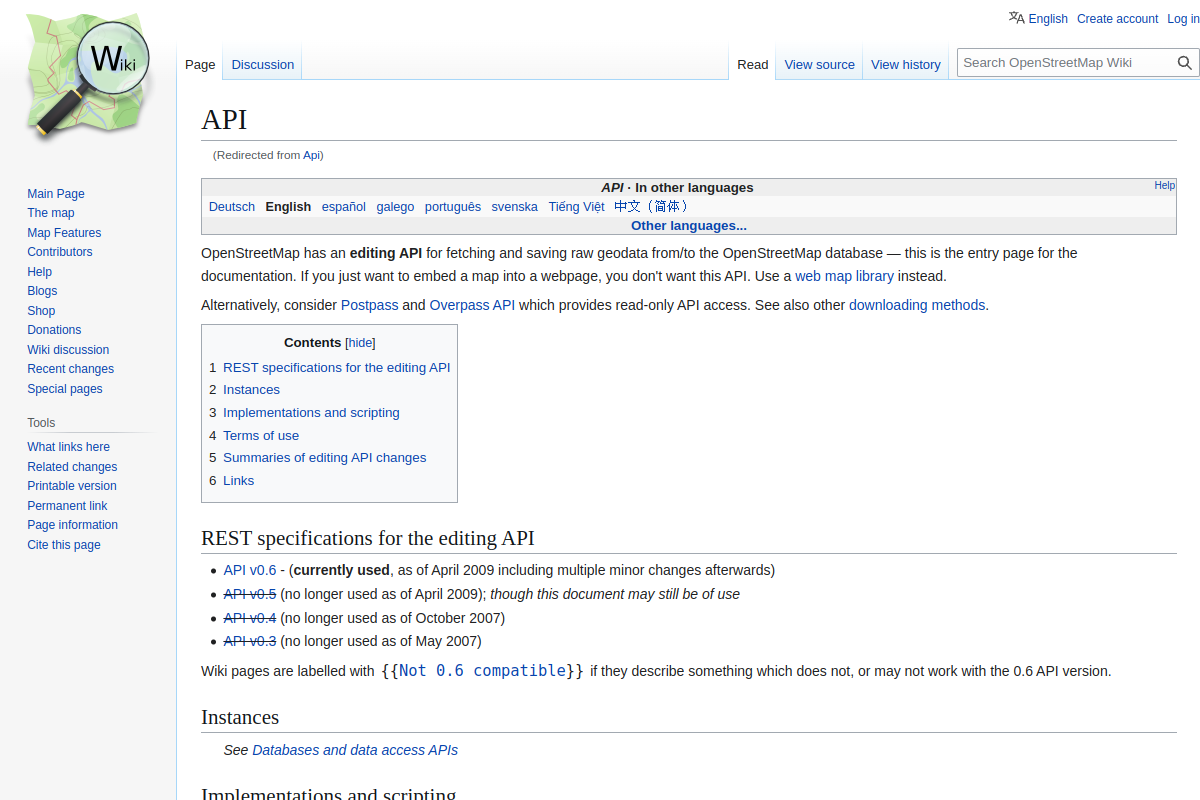Follow the Overpass API link
Screen dimensions: 1200x800
click(472, 305)
